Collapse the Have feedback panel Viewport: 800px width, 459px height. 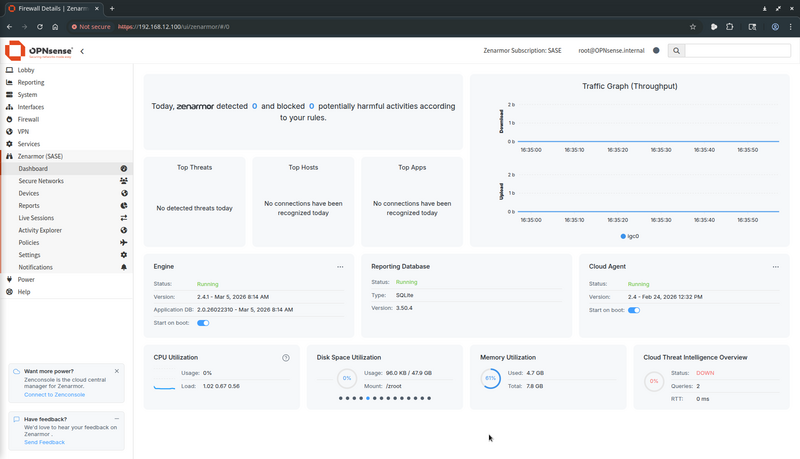117,419
